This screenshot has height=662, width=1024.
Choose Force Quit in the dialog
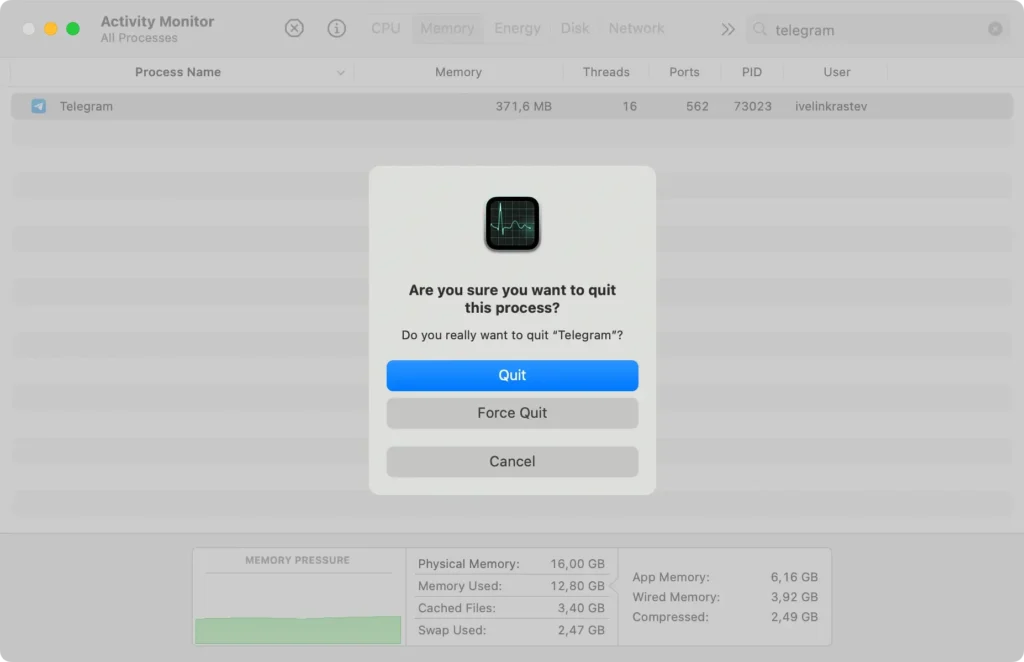tap(512, 413)
